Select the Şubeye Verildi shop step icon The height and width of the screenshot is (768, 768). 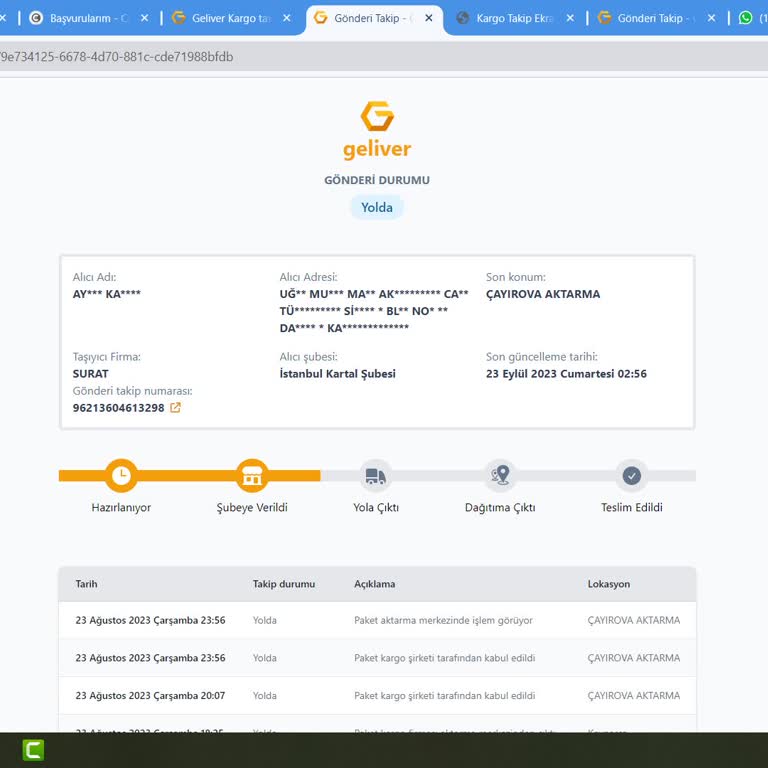252,475
